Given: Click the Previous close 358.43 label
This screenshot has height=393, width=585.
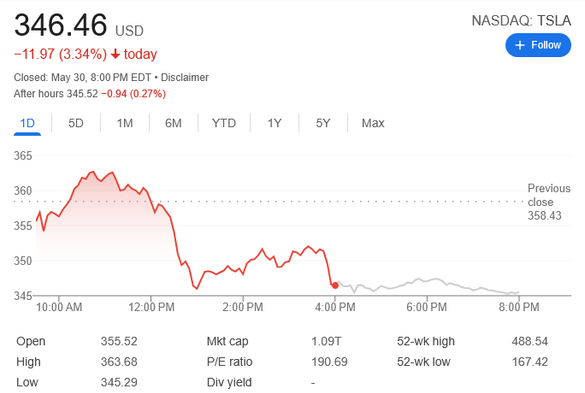Looking at the screenshot, I should click(549, 202).
